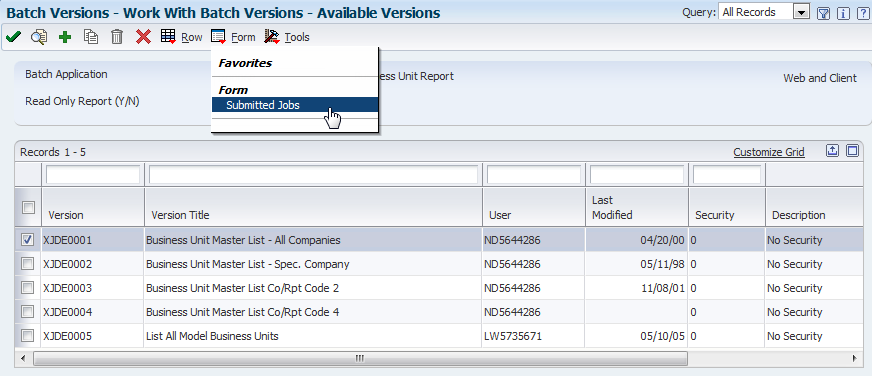Click the Form menu icon

[219, 37]
